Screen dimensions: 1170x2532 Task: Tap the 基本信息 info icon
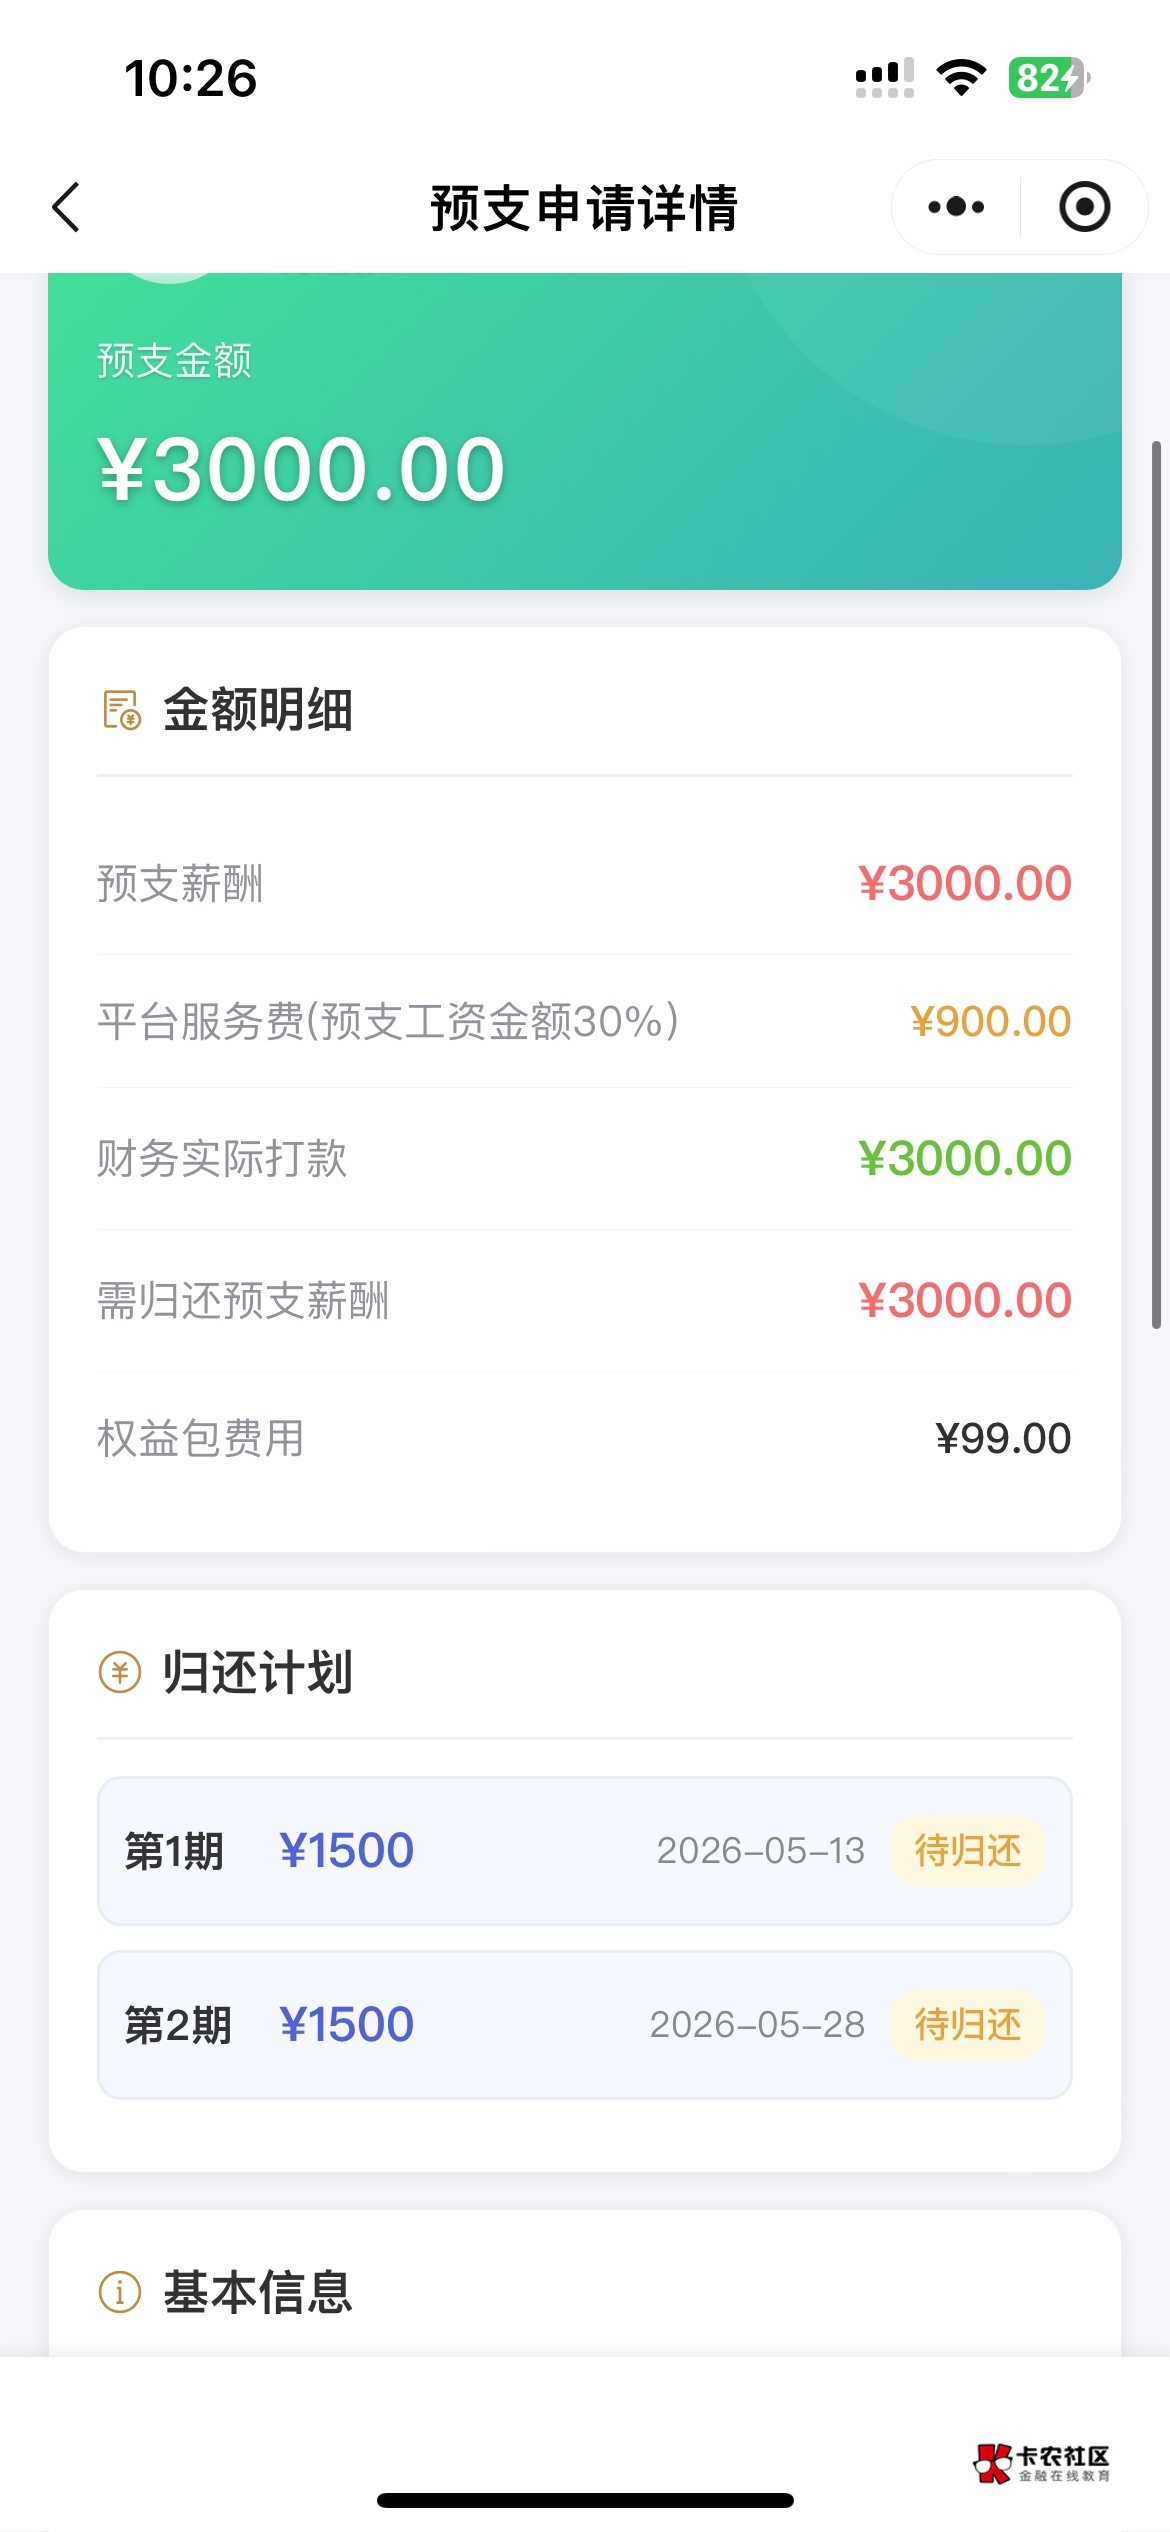[x=120, y=2291]
